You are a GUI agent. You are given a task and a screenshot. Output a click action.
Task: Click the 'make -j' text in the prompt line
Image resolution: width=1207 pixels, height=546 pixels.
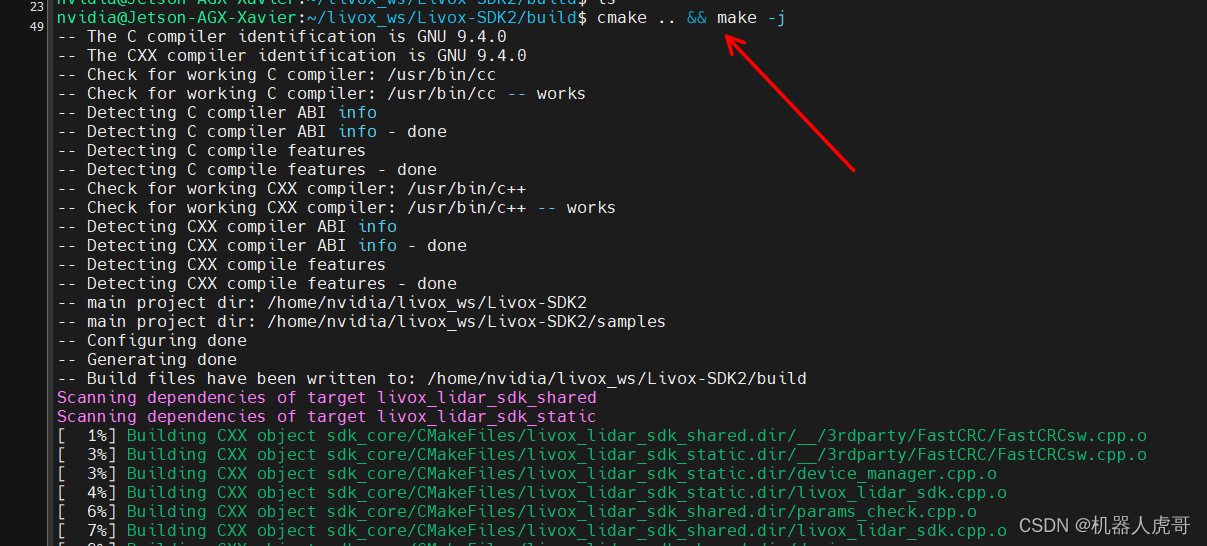(752, 18)
